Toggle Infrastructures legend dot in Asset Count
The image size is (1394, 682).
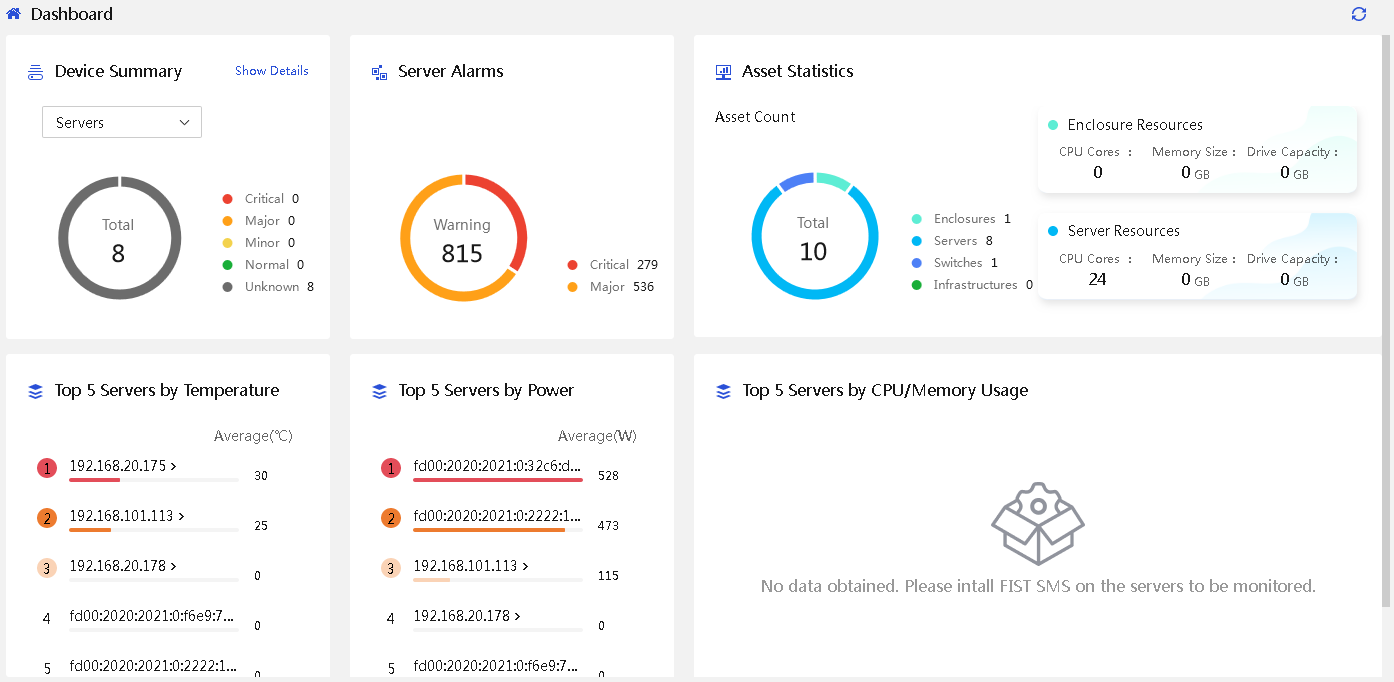pyautogui.click(x=916, y=285)
